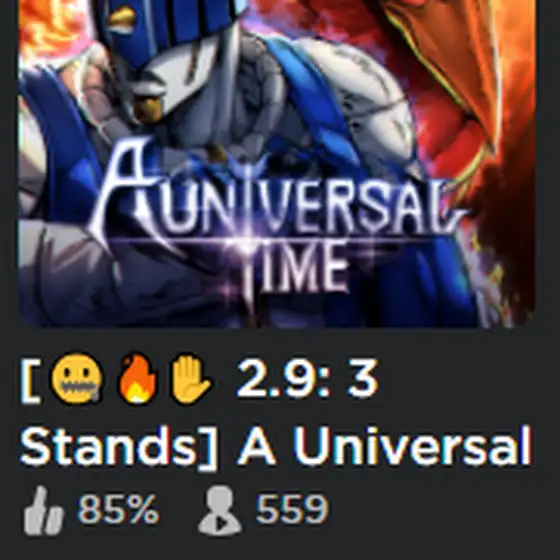
Task: Click the "Stands]" word in title
Action: coord(118,447)
